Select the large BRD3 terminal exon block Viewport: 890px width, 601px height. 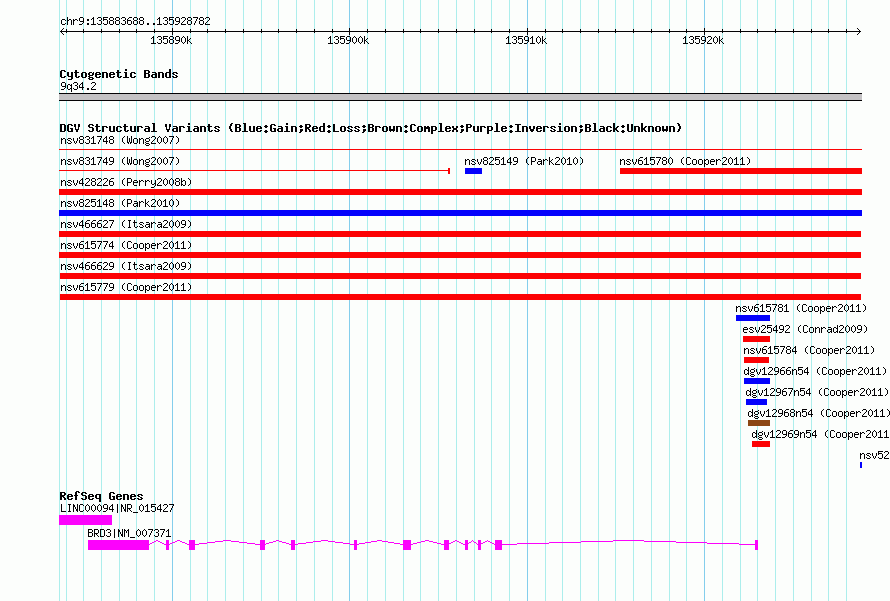click(119, 545)
